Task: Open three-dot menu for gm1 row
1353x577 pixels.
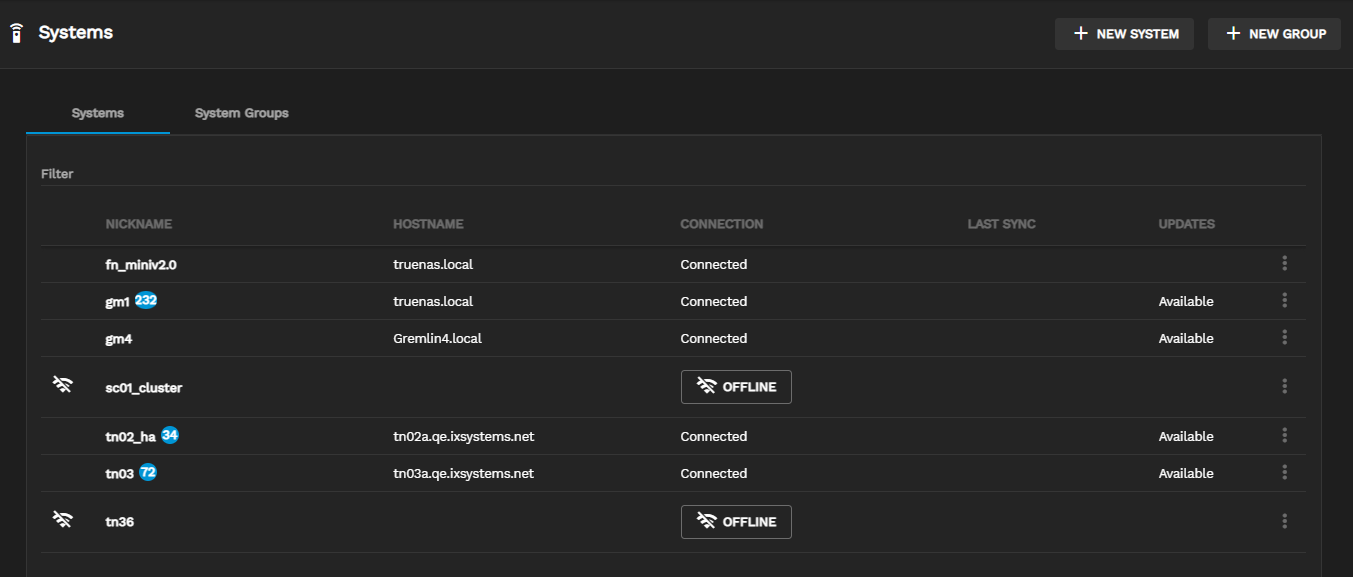Action: pos(1284,301)
